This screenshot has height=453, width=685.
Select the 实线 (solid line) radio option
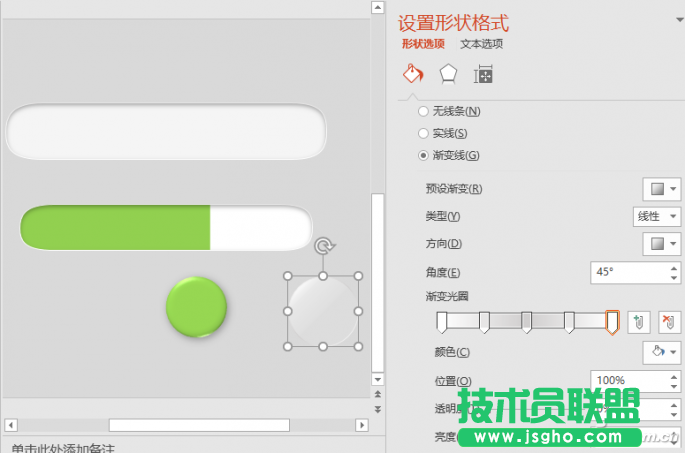coord(424,133)
